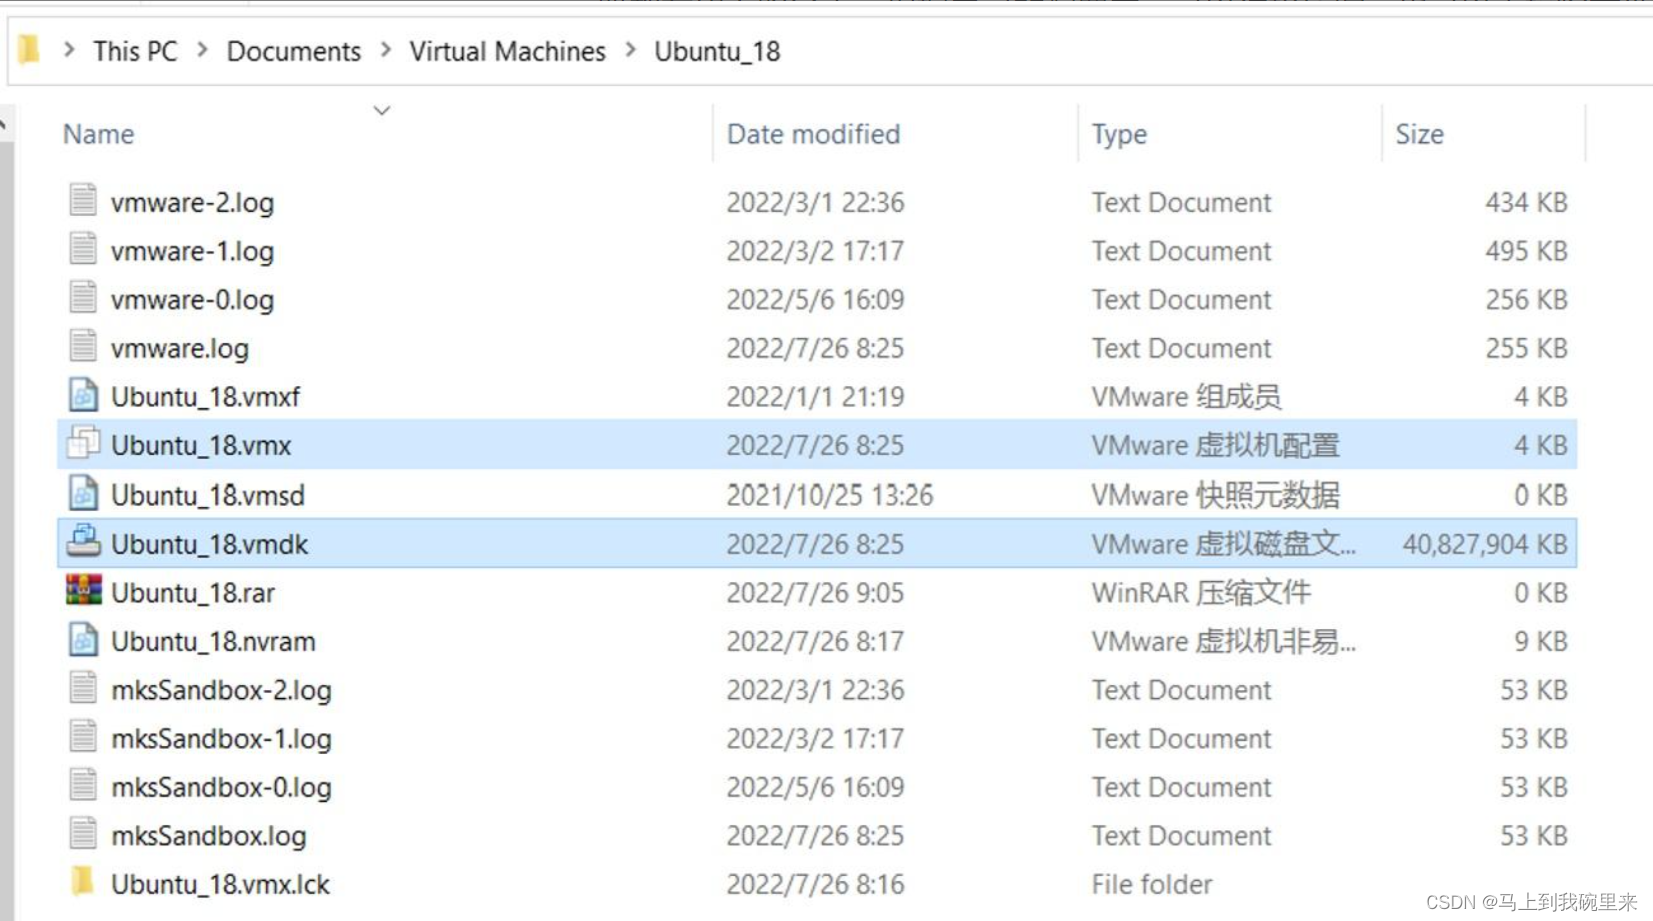
Task: Go to Documents in breadcrumb
Action: pos(294,51)
